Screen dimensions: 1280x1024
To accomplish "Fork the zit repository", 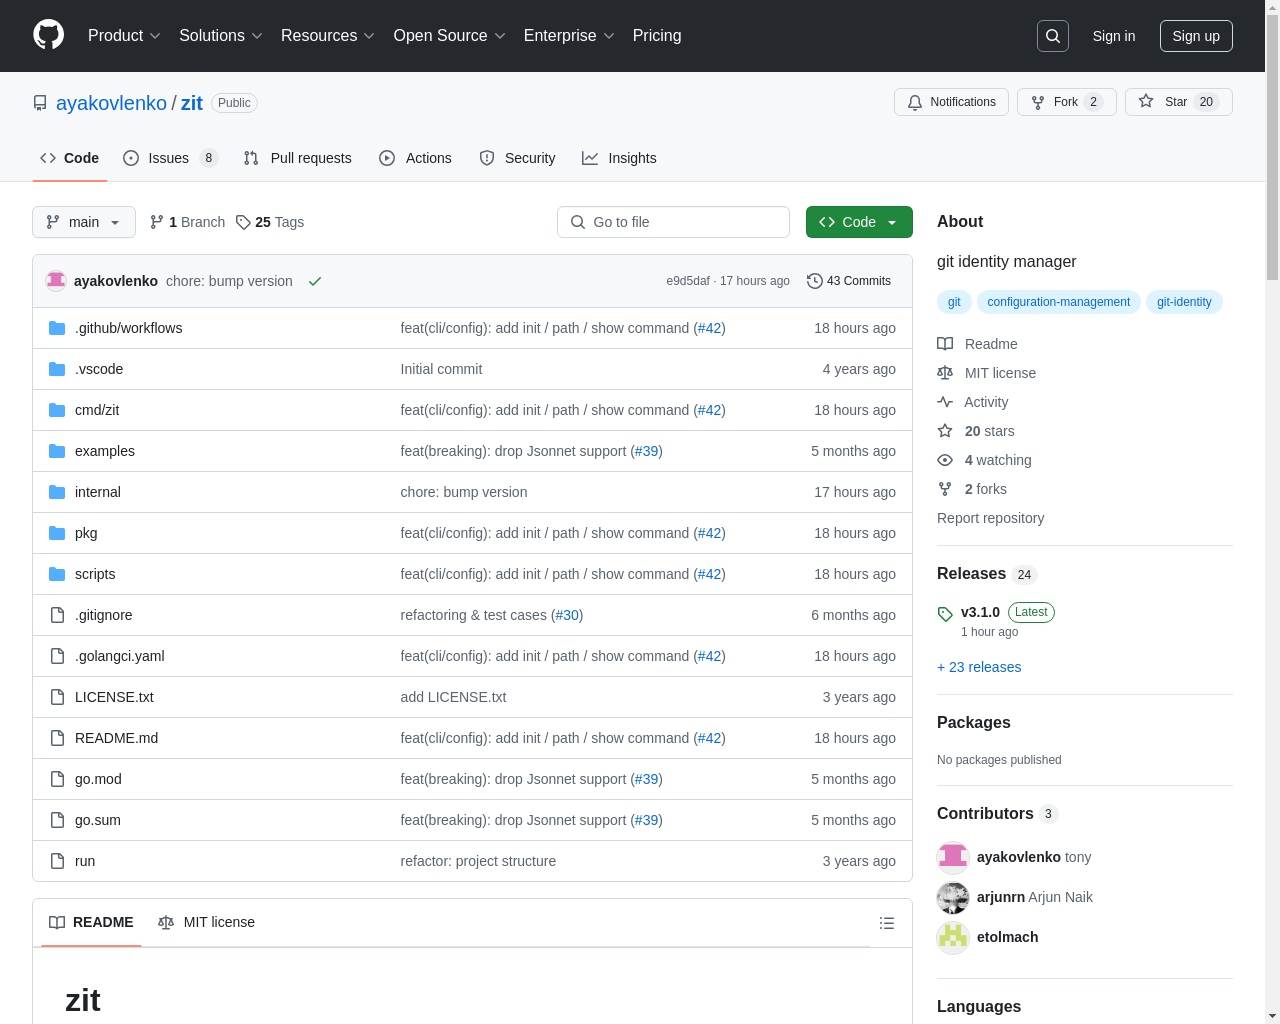I will (x=1066, y=102).
